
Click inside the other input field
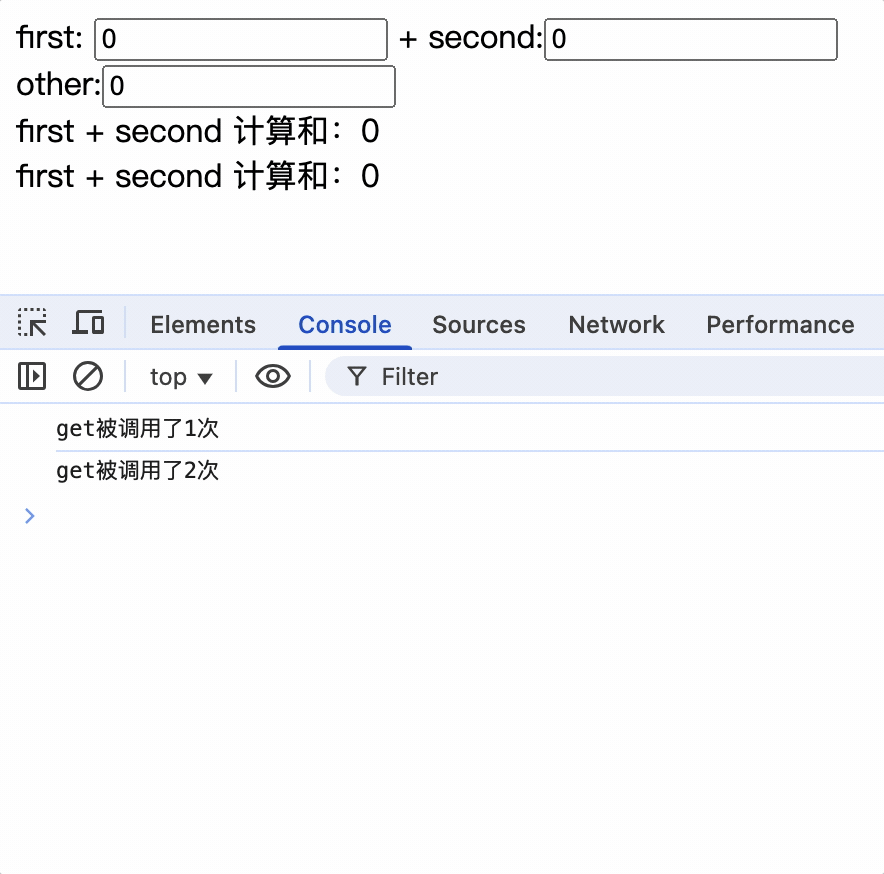[x=249, y=86]
